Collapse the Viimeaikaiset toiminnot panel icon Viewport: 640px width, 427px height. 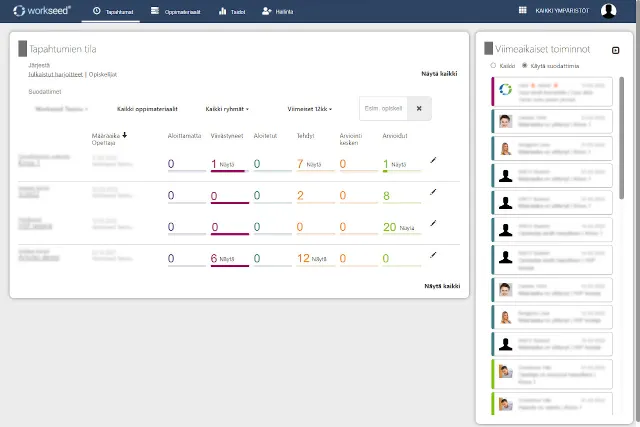click(616, 50)
